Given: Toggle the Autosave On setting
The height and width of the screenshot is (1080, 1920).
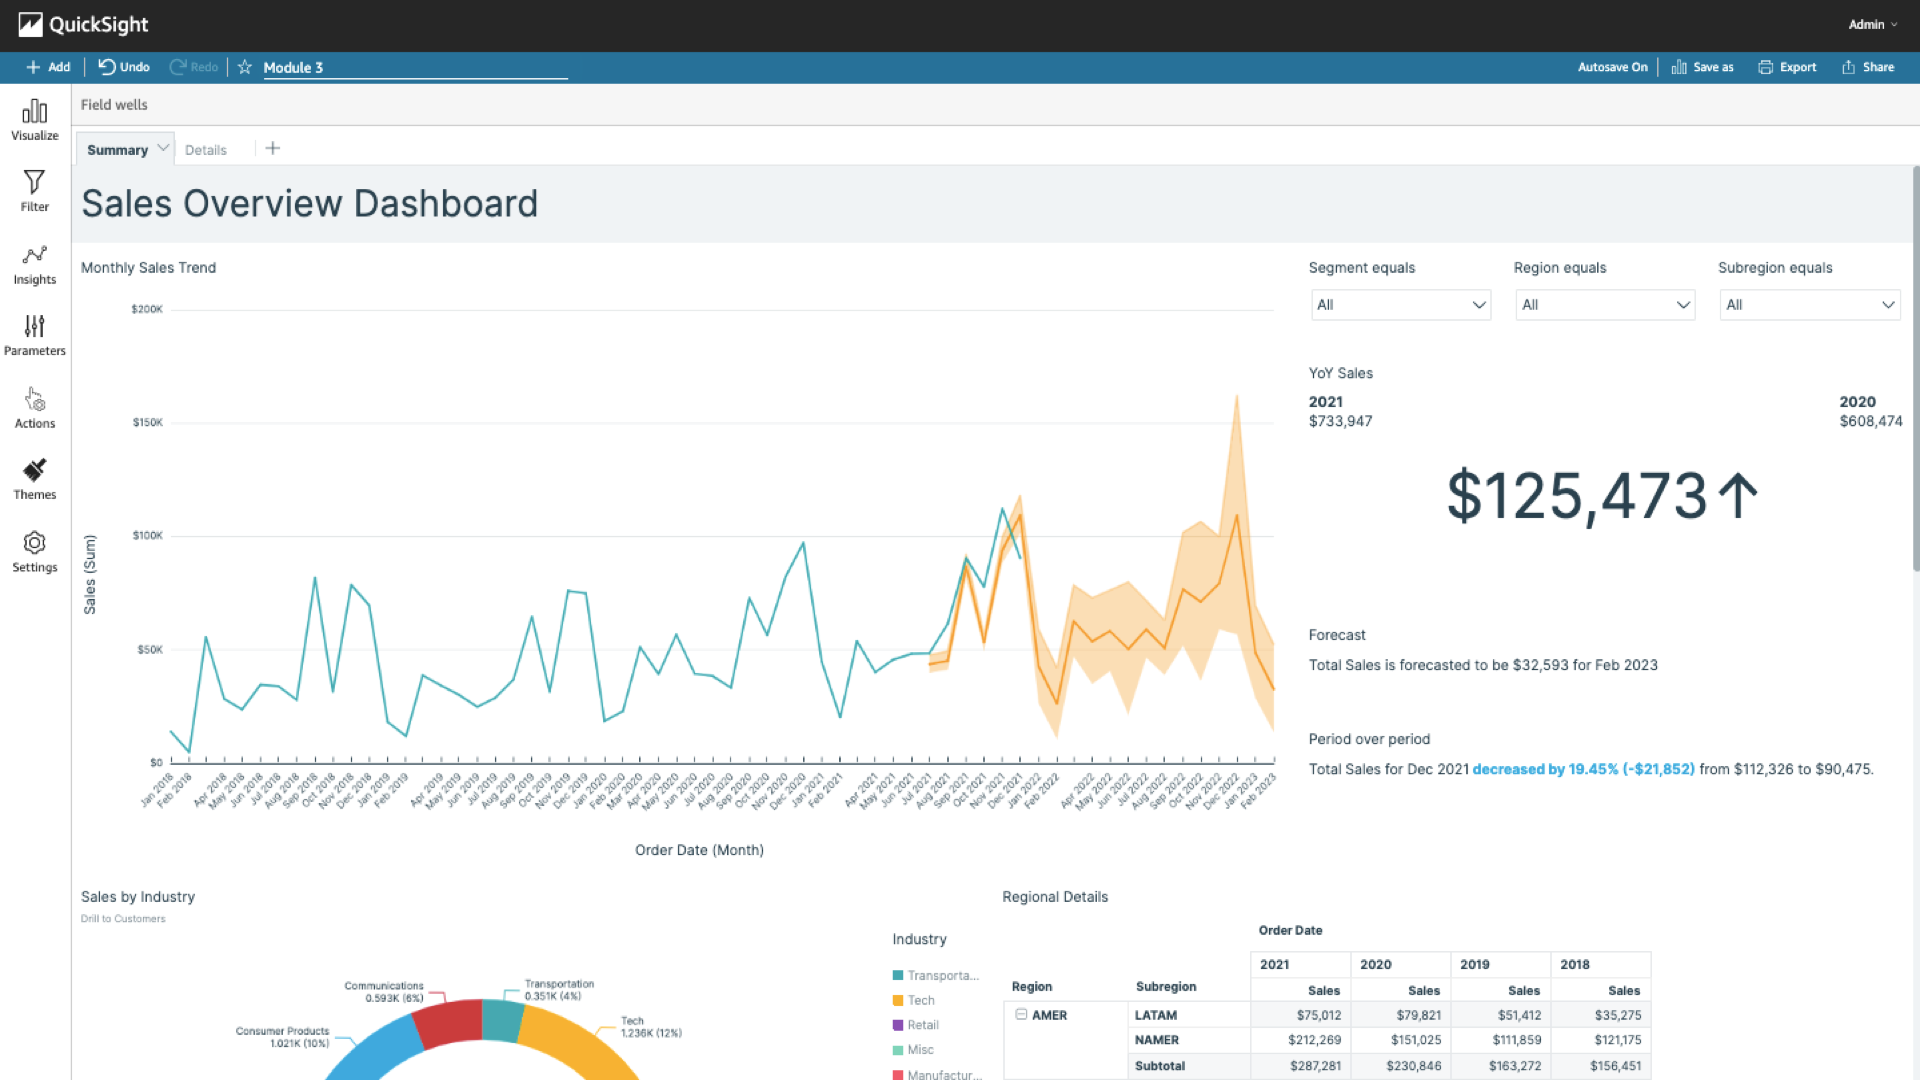Looking at the screenshot, I should 1612,67.
